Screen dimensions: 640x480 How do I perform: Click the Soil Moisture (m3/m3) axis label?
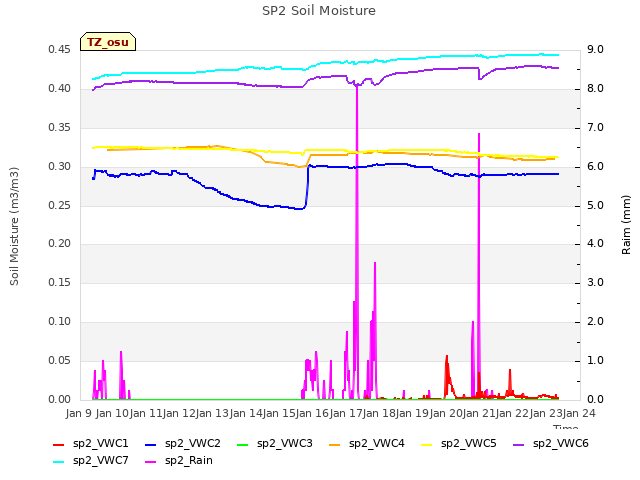pyautogui.click(x=14, y=226)
